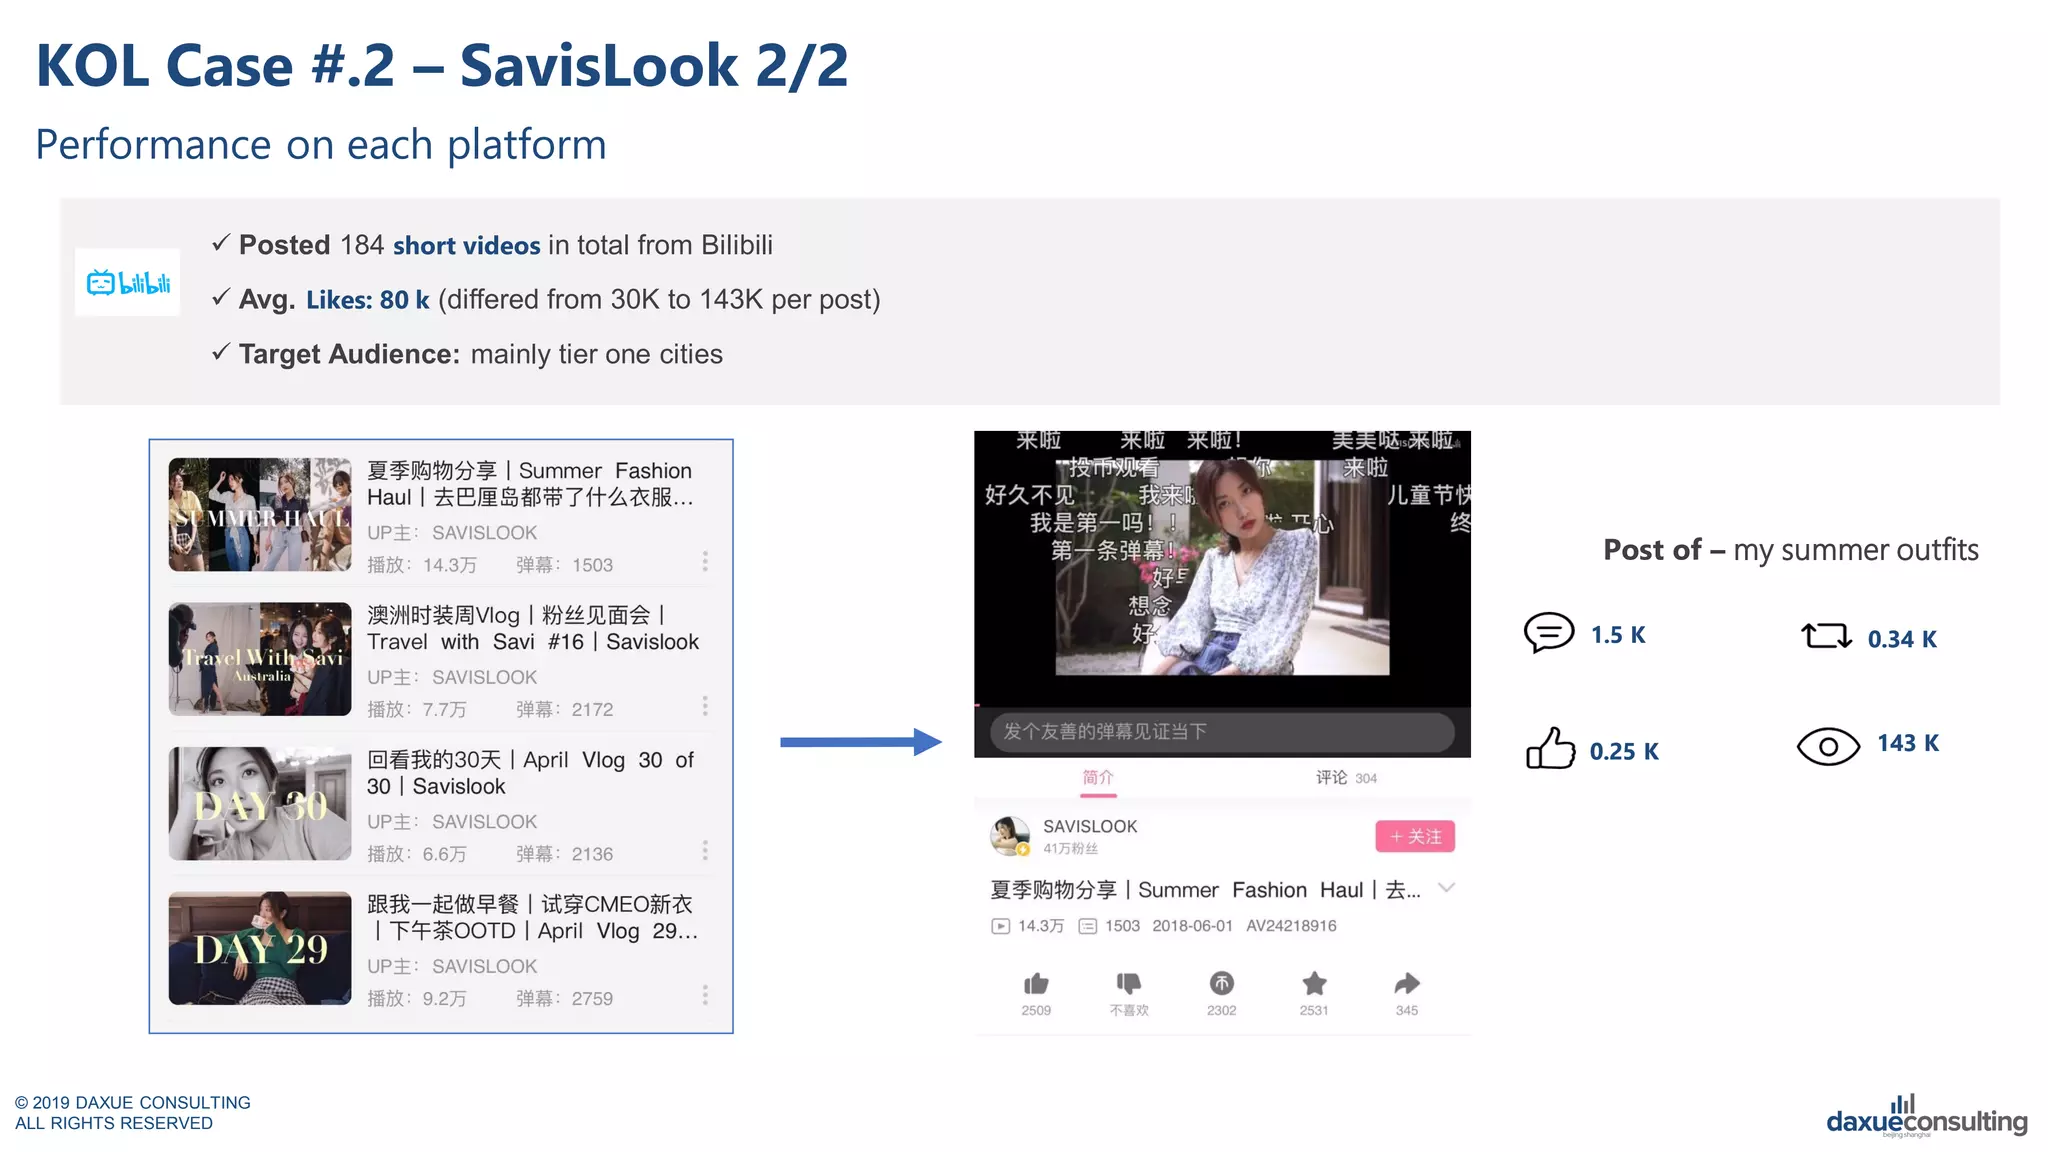Viewport: 2048px width, 1152px height.
Task: Click the 'Post of – my summer outfits' heading
Action: [x=1791, y=550]
